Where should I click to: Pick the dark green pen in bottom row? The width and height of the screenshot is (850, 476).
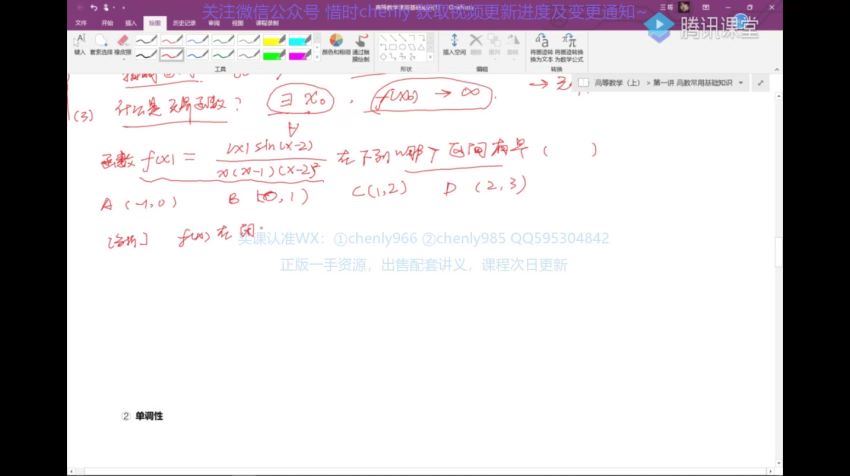[x=223, y=55]
